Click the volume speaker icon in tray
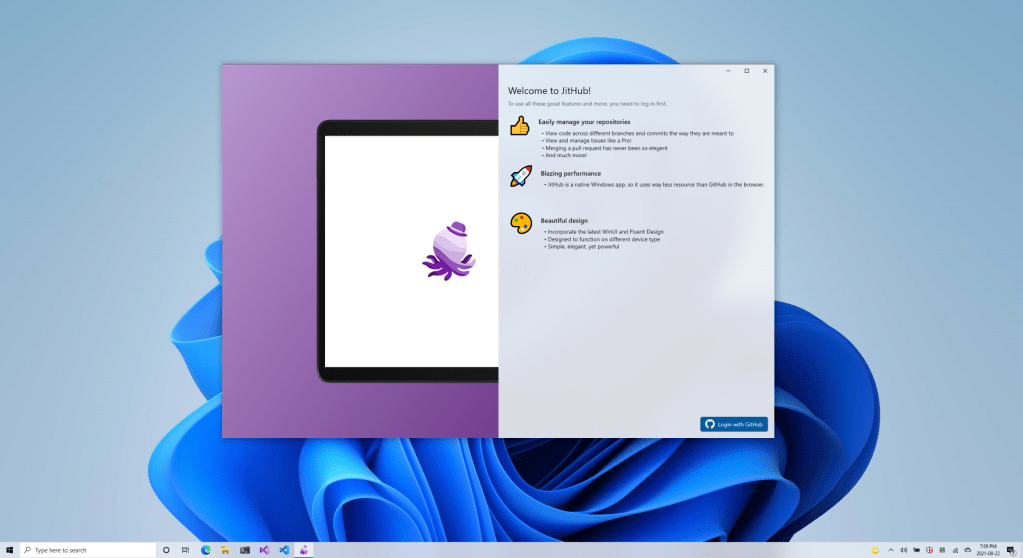 904,550
